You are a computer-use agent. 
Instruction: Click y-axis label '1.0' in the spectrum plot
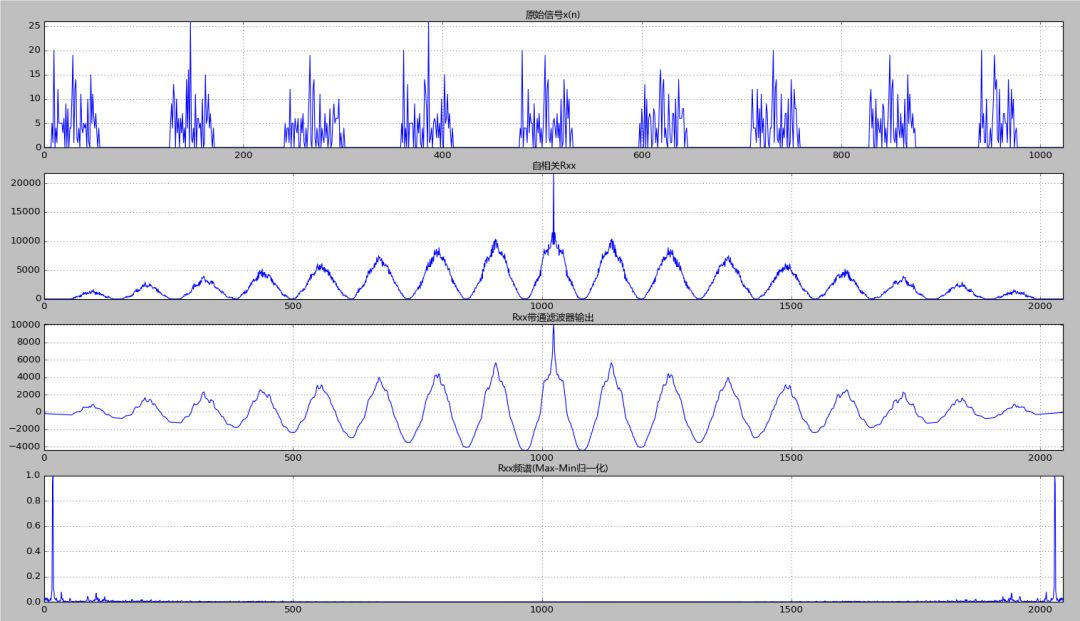[33, 475]
